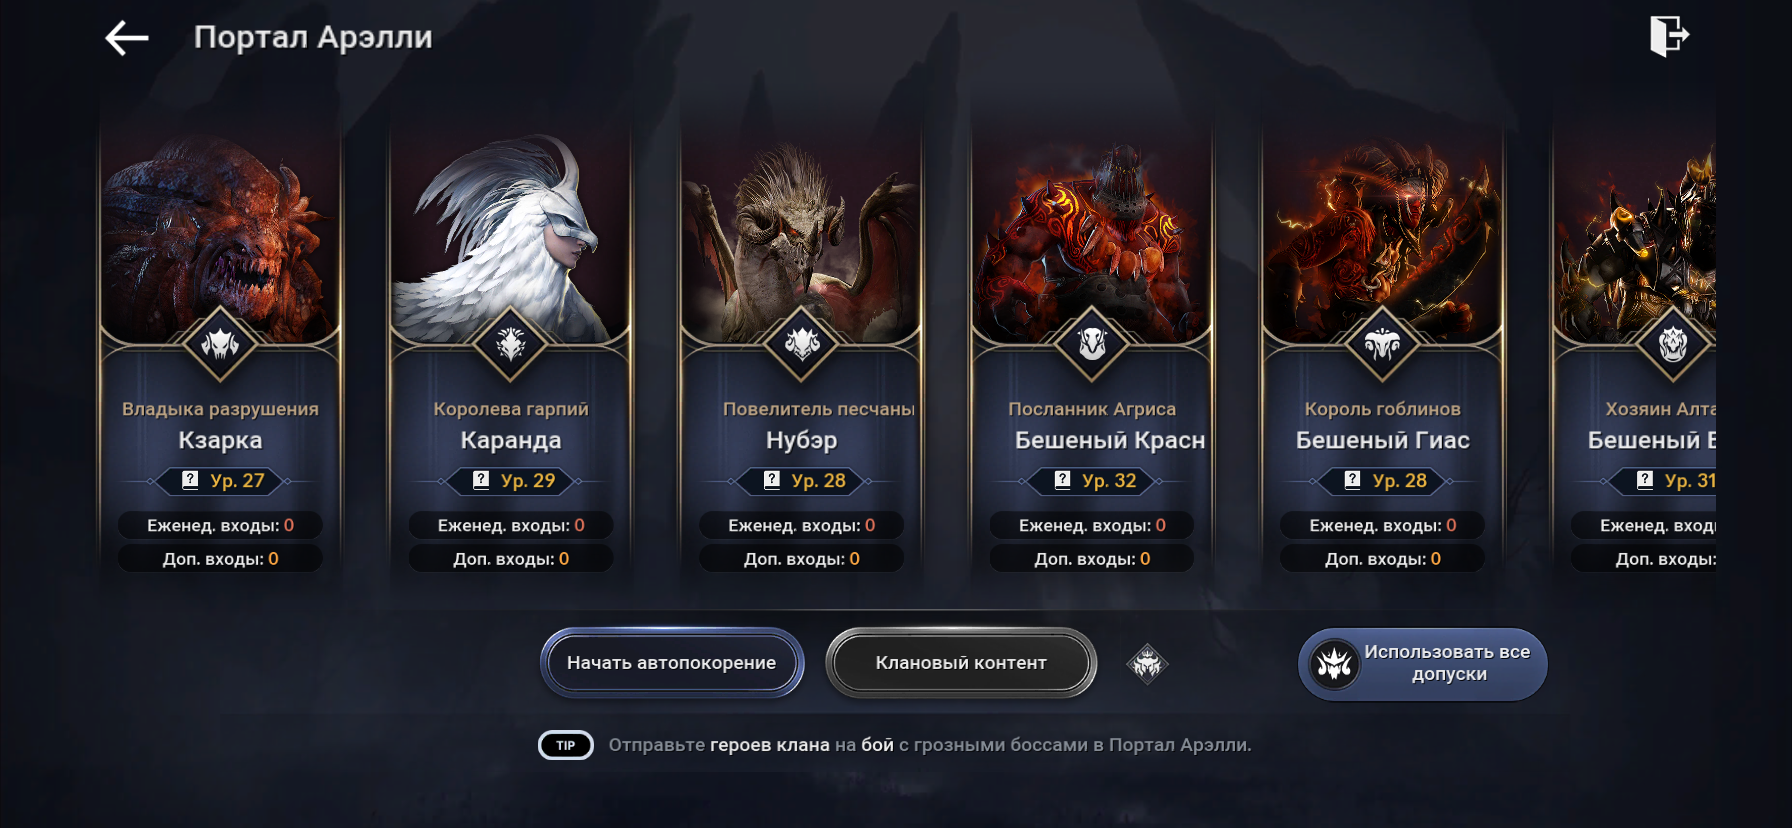Select the Хозяин Алтаря boss card
Viewport: 1792px width, 828px height.
pos(1635,350)
